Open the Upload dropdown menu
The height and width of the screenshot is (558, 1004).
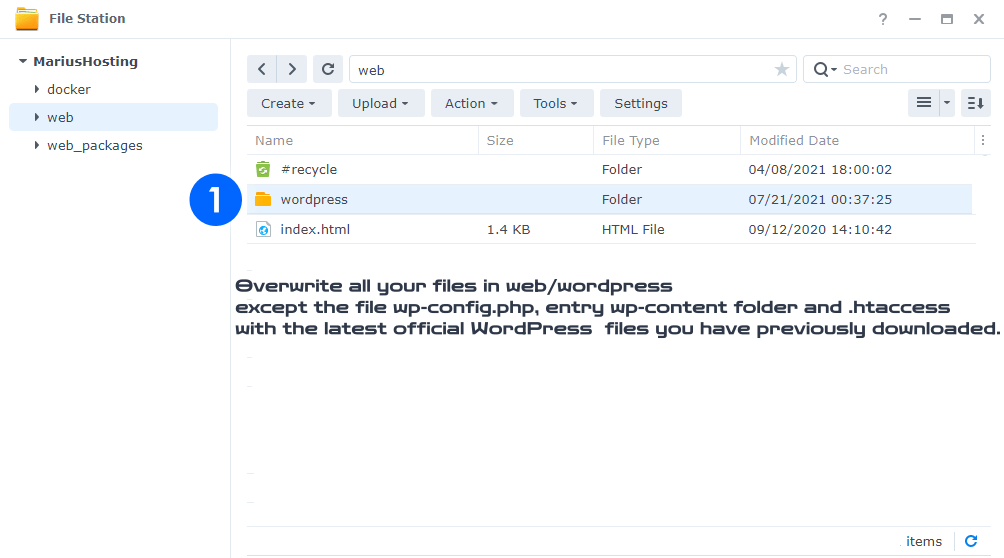tap(380, 103)
